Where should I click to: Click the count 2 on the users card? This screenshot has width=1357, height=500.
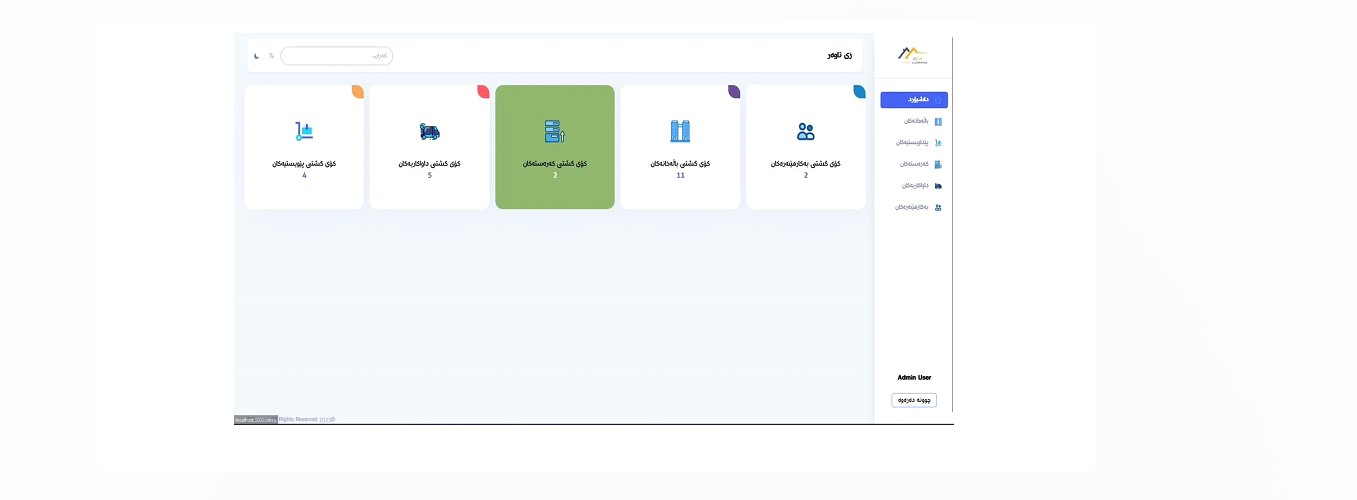(806, 175)
